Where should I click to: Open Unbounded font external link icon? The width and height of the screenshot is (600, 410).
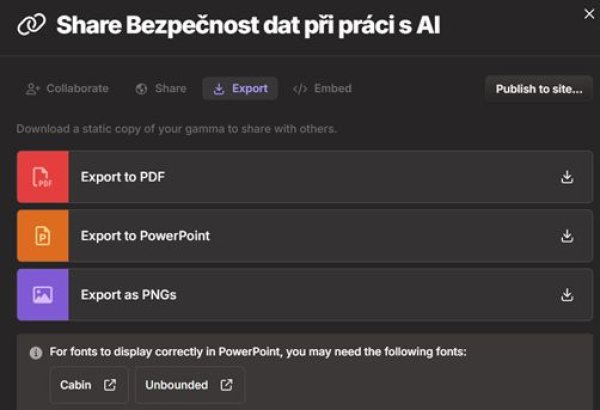pos(226,385)
